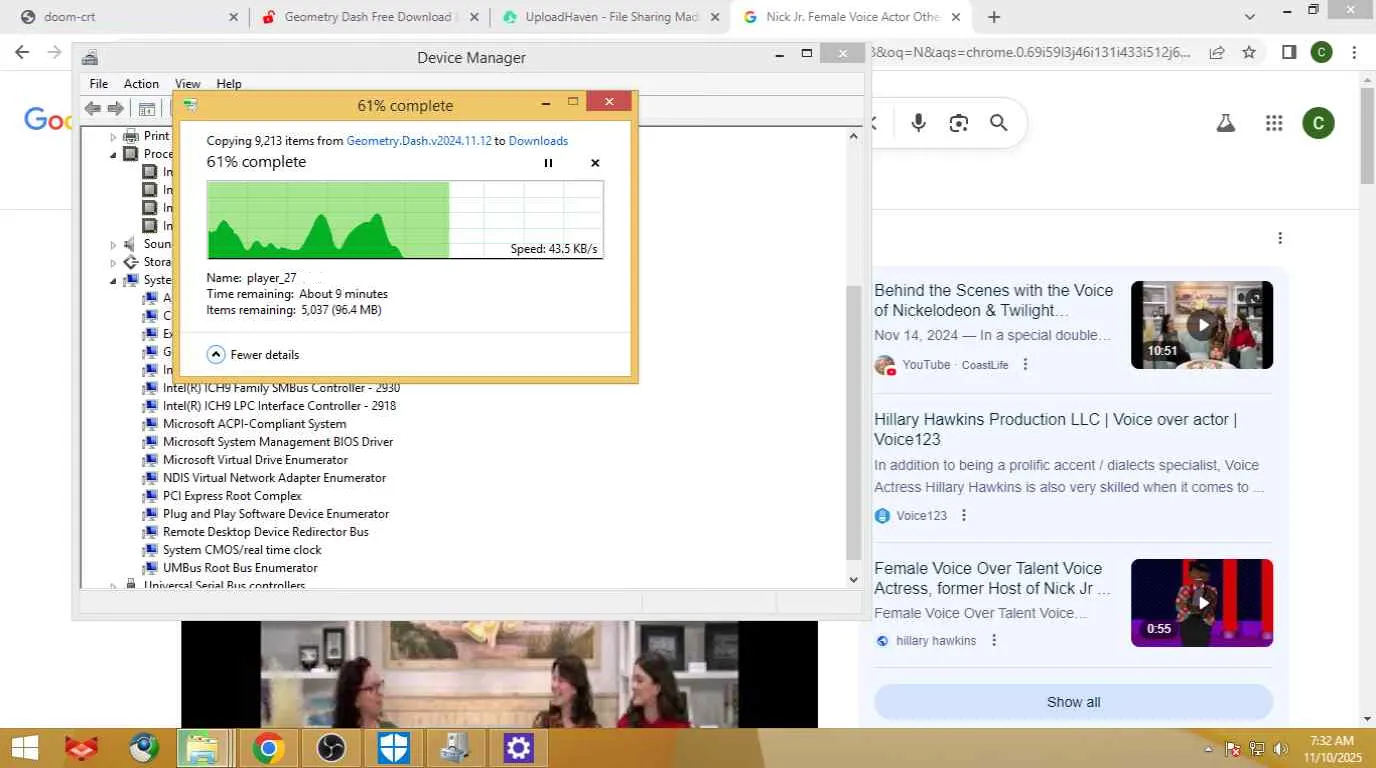Open the File menu in Device Manager

tap(98, 84)
